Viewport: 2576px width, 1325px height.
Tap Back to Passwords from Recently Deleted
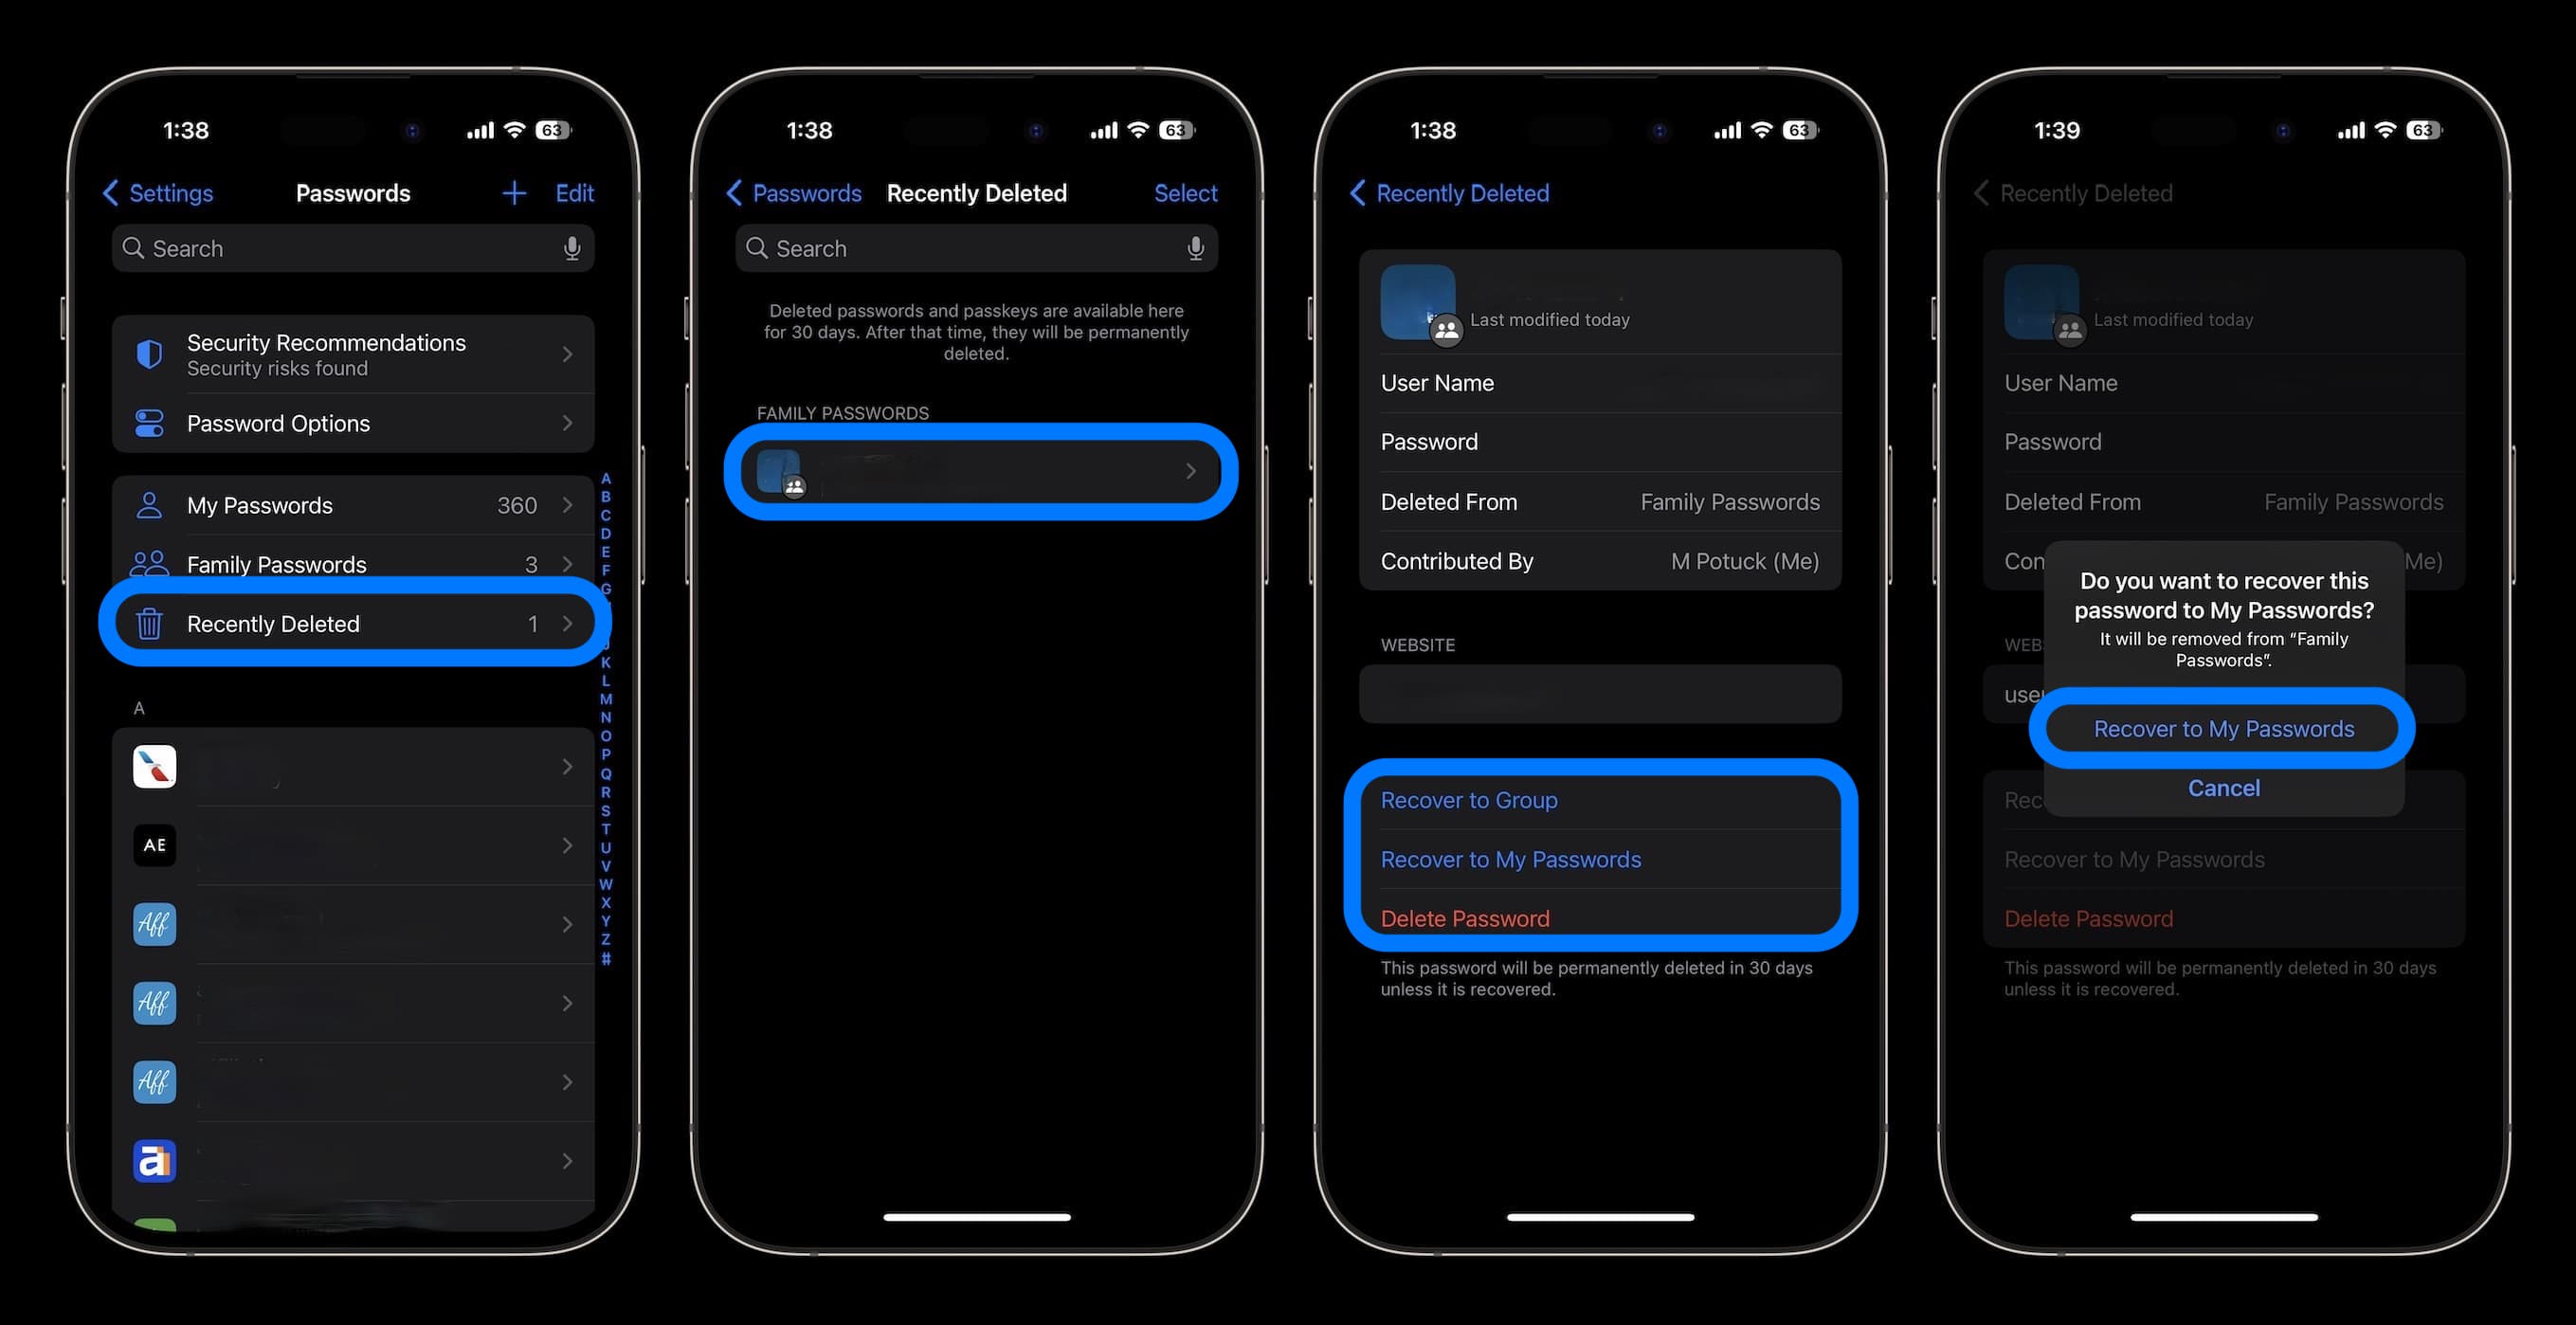pos(795,191)
